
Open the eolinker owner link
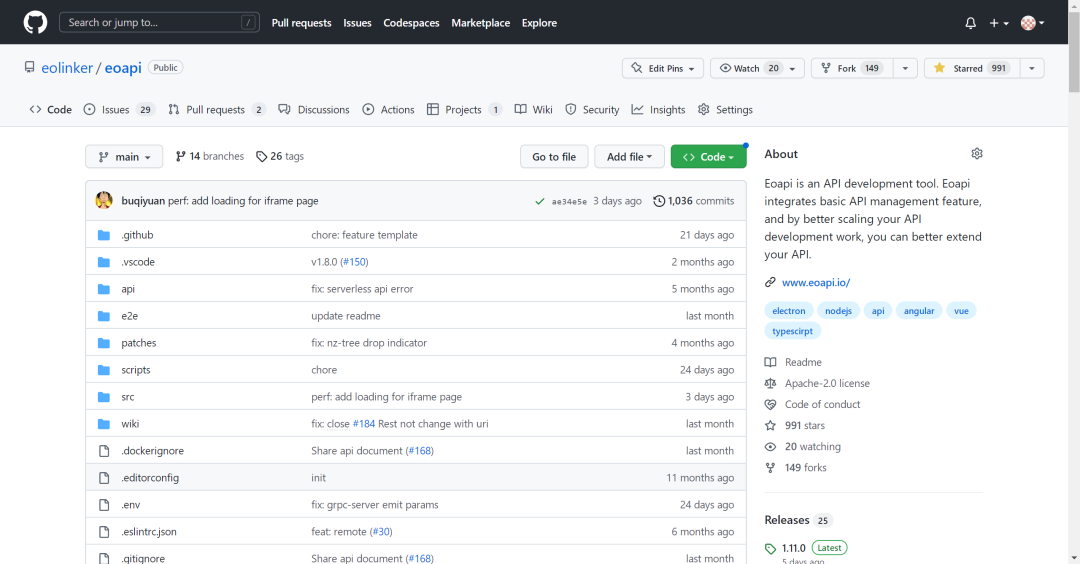(x=67, y=67)
